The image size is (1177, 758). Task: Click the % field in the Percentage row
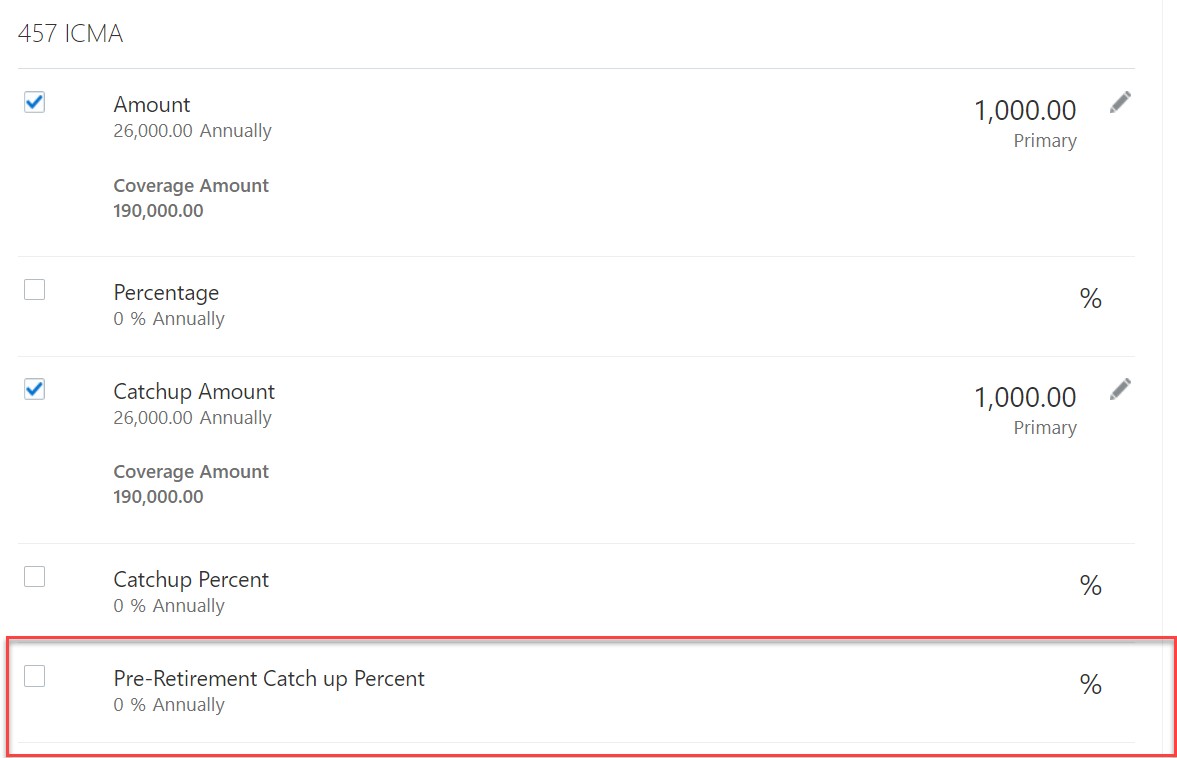(1090, 299)
